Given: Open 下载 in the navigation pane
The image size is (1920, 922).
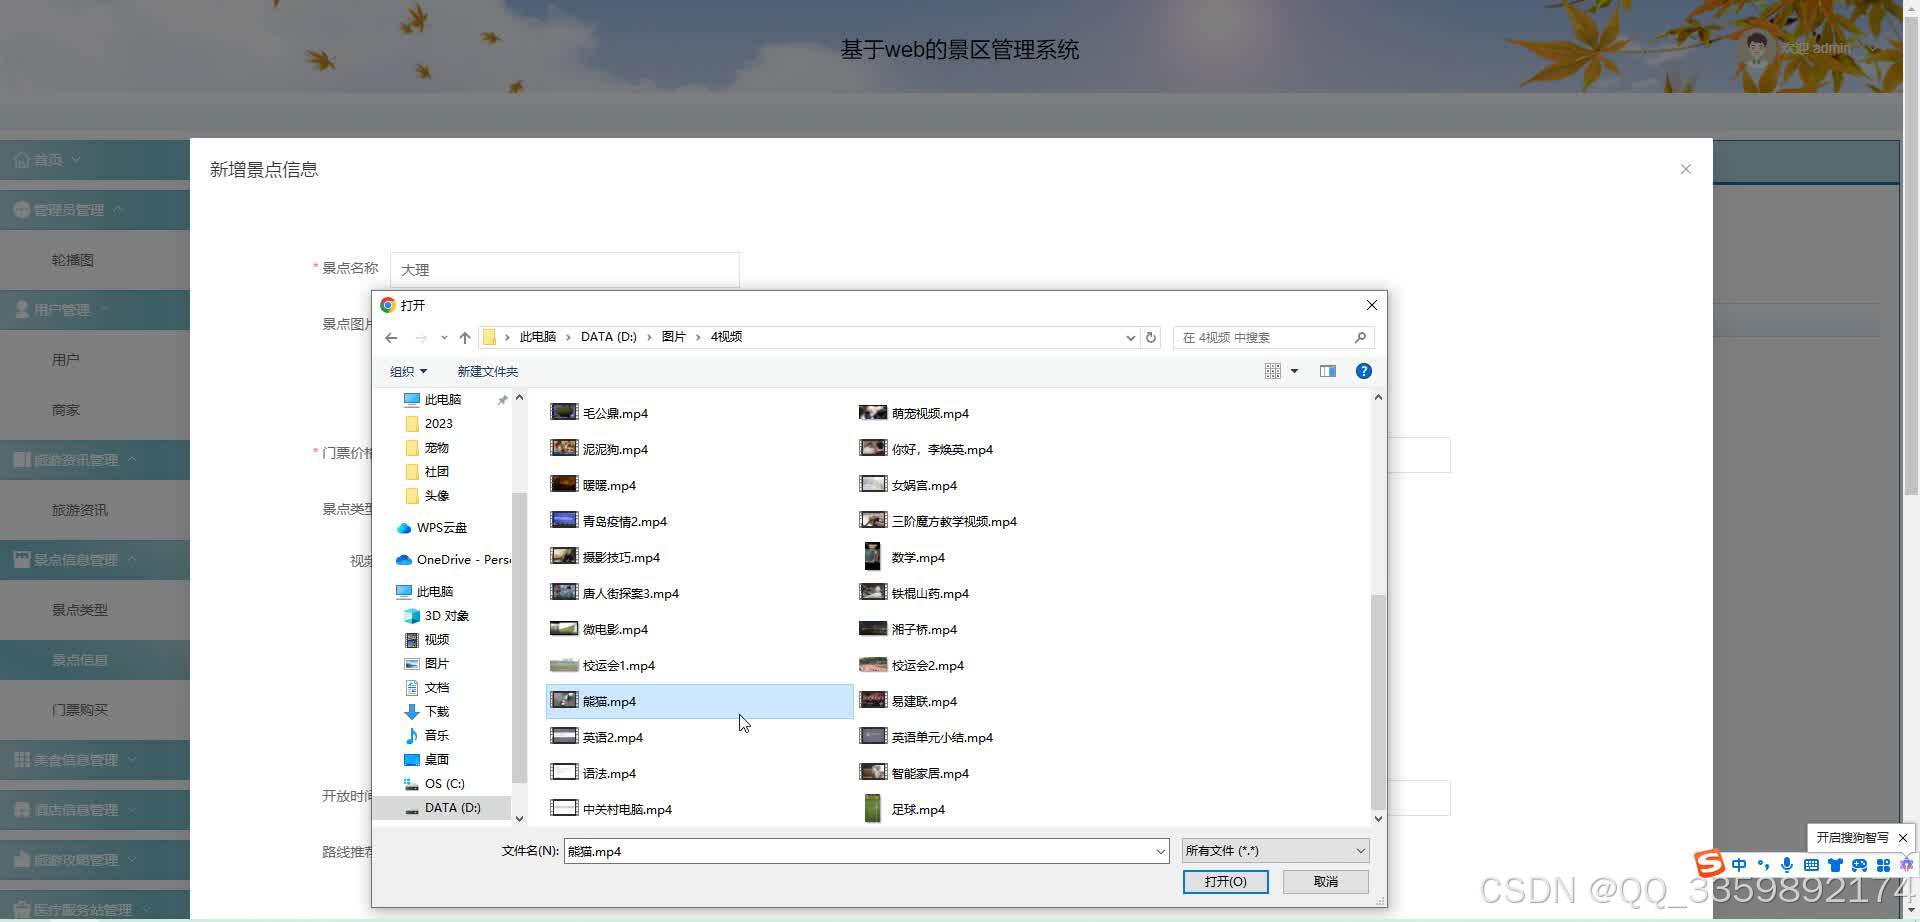Looking at the screenshot, I should pyautogui.click(x=427, y=711).
